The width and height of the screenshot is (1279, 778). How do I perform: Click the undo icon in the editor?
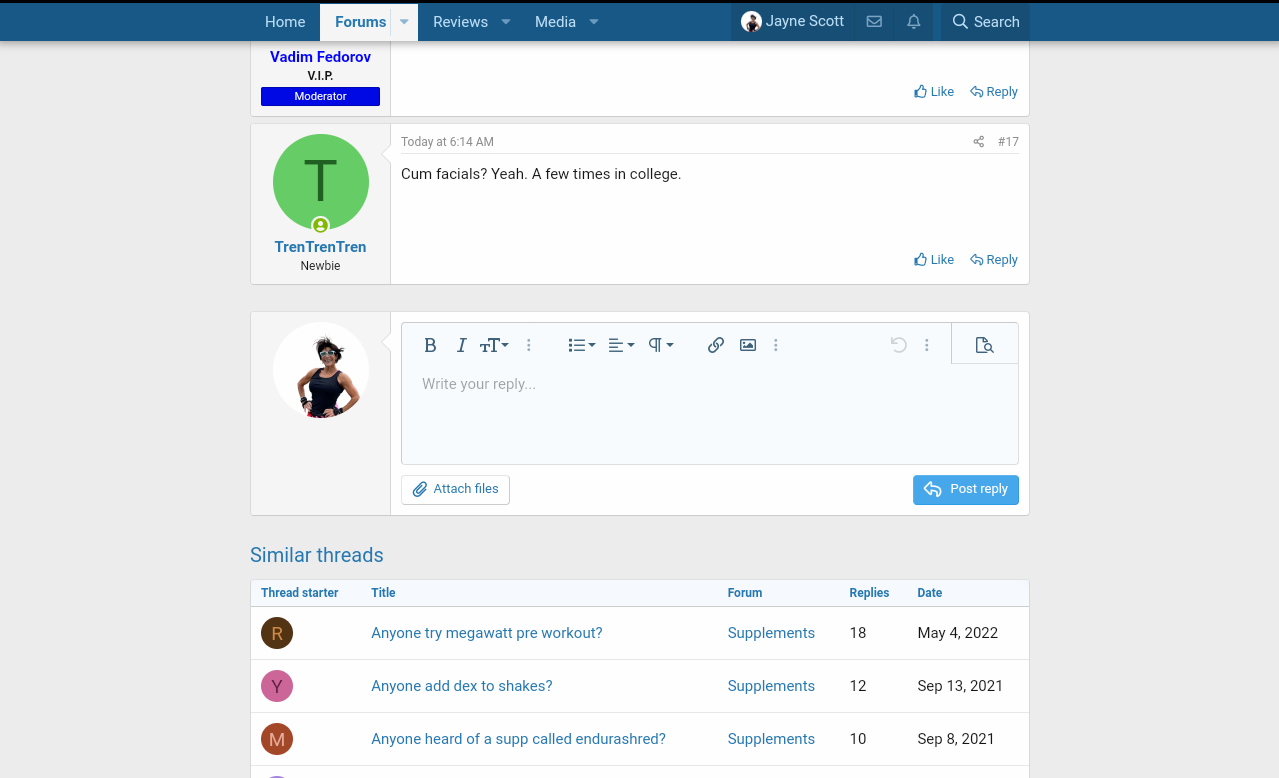point(898,345)
